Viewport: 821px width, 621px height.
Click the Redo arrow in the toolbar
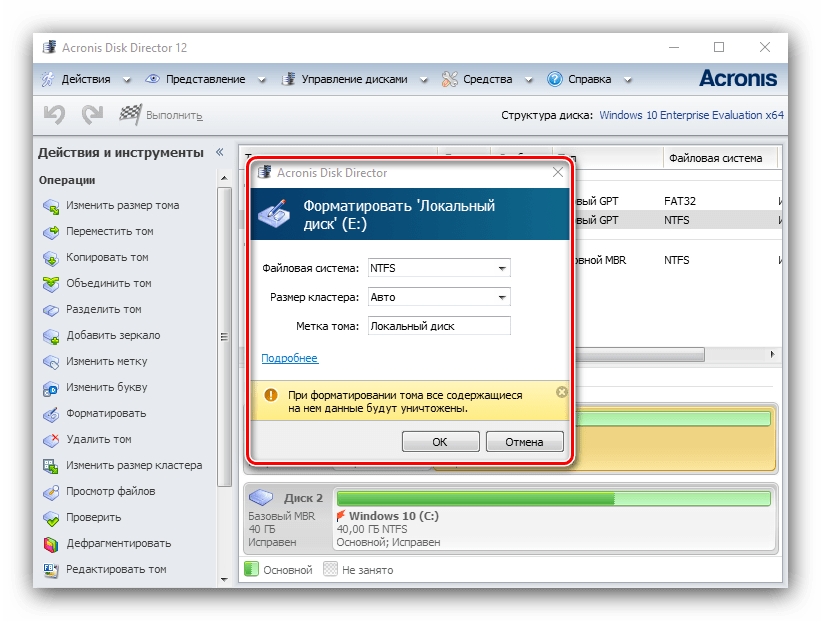pos(93,114)
